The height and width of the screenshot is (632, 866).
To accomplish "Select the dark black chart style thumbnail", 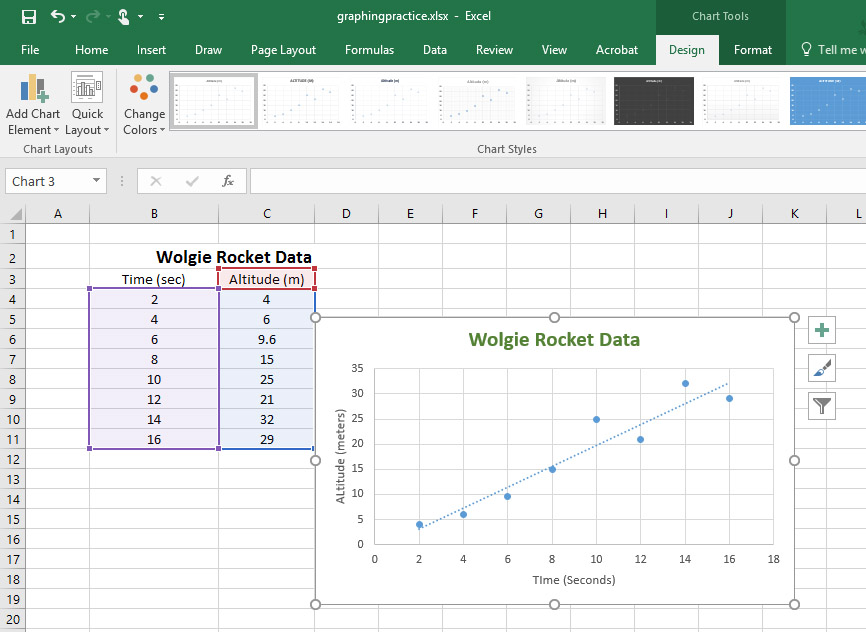I will [x=653, y=100].
